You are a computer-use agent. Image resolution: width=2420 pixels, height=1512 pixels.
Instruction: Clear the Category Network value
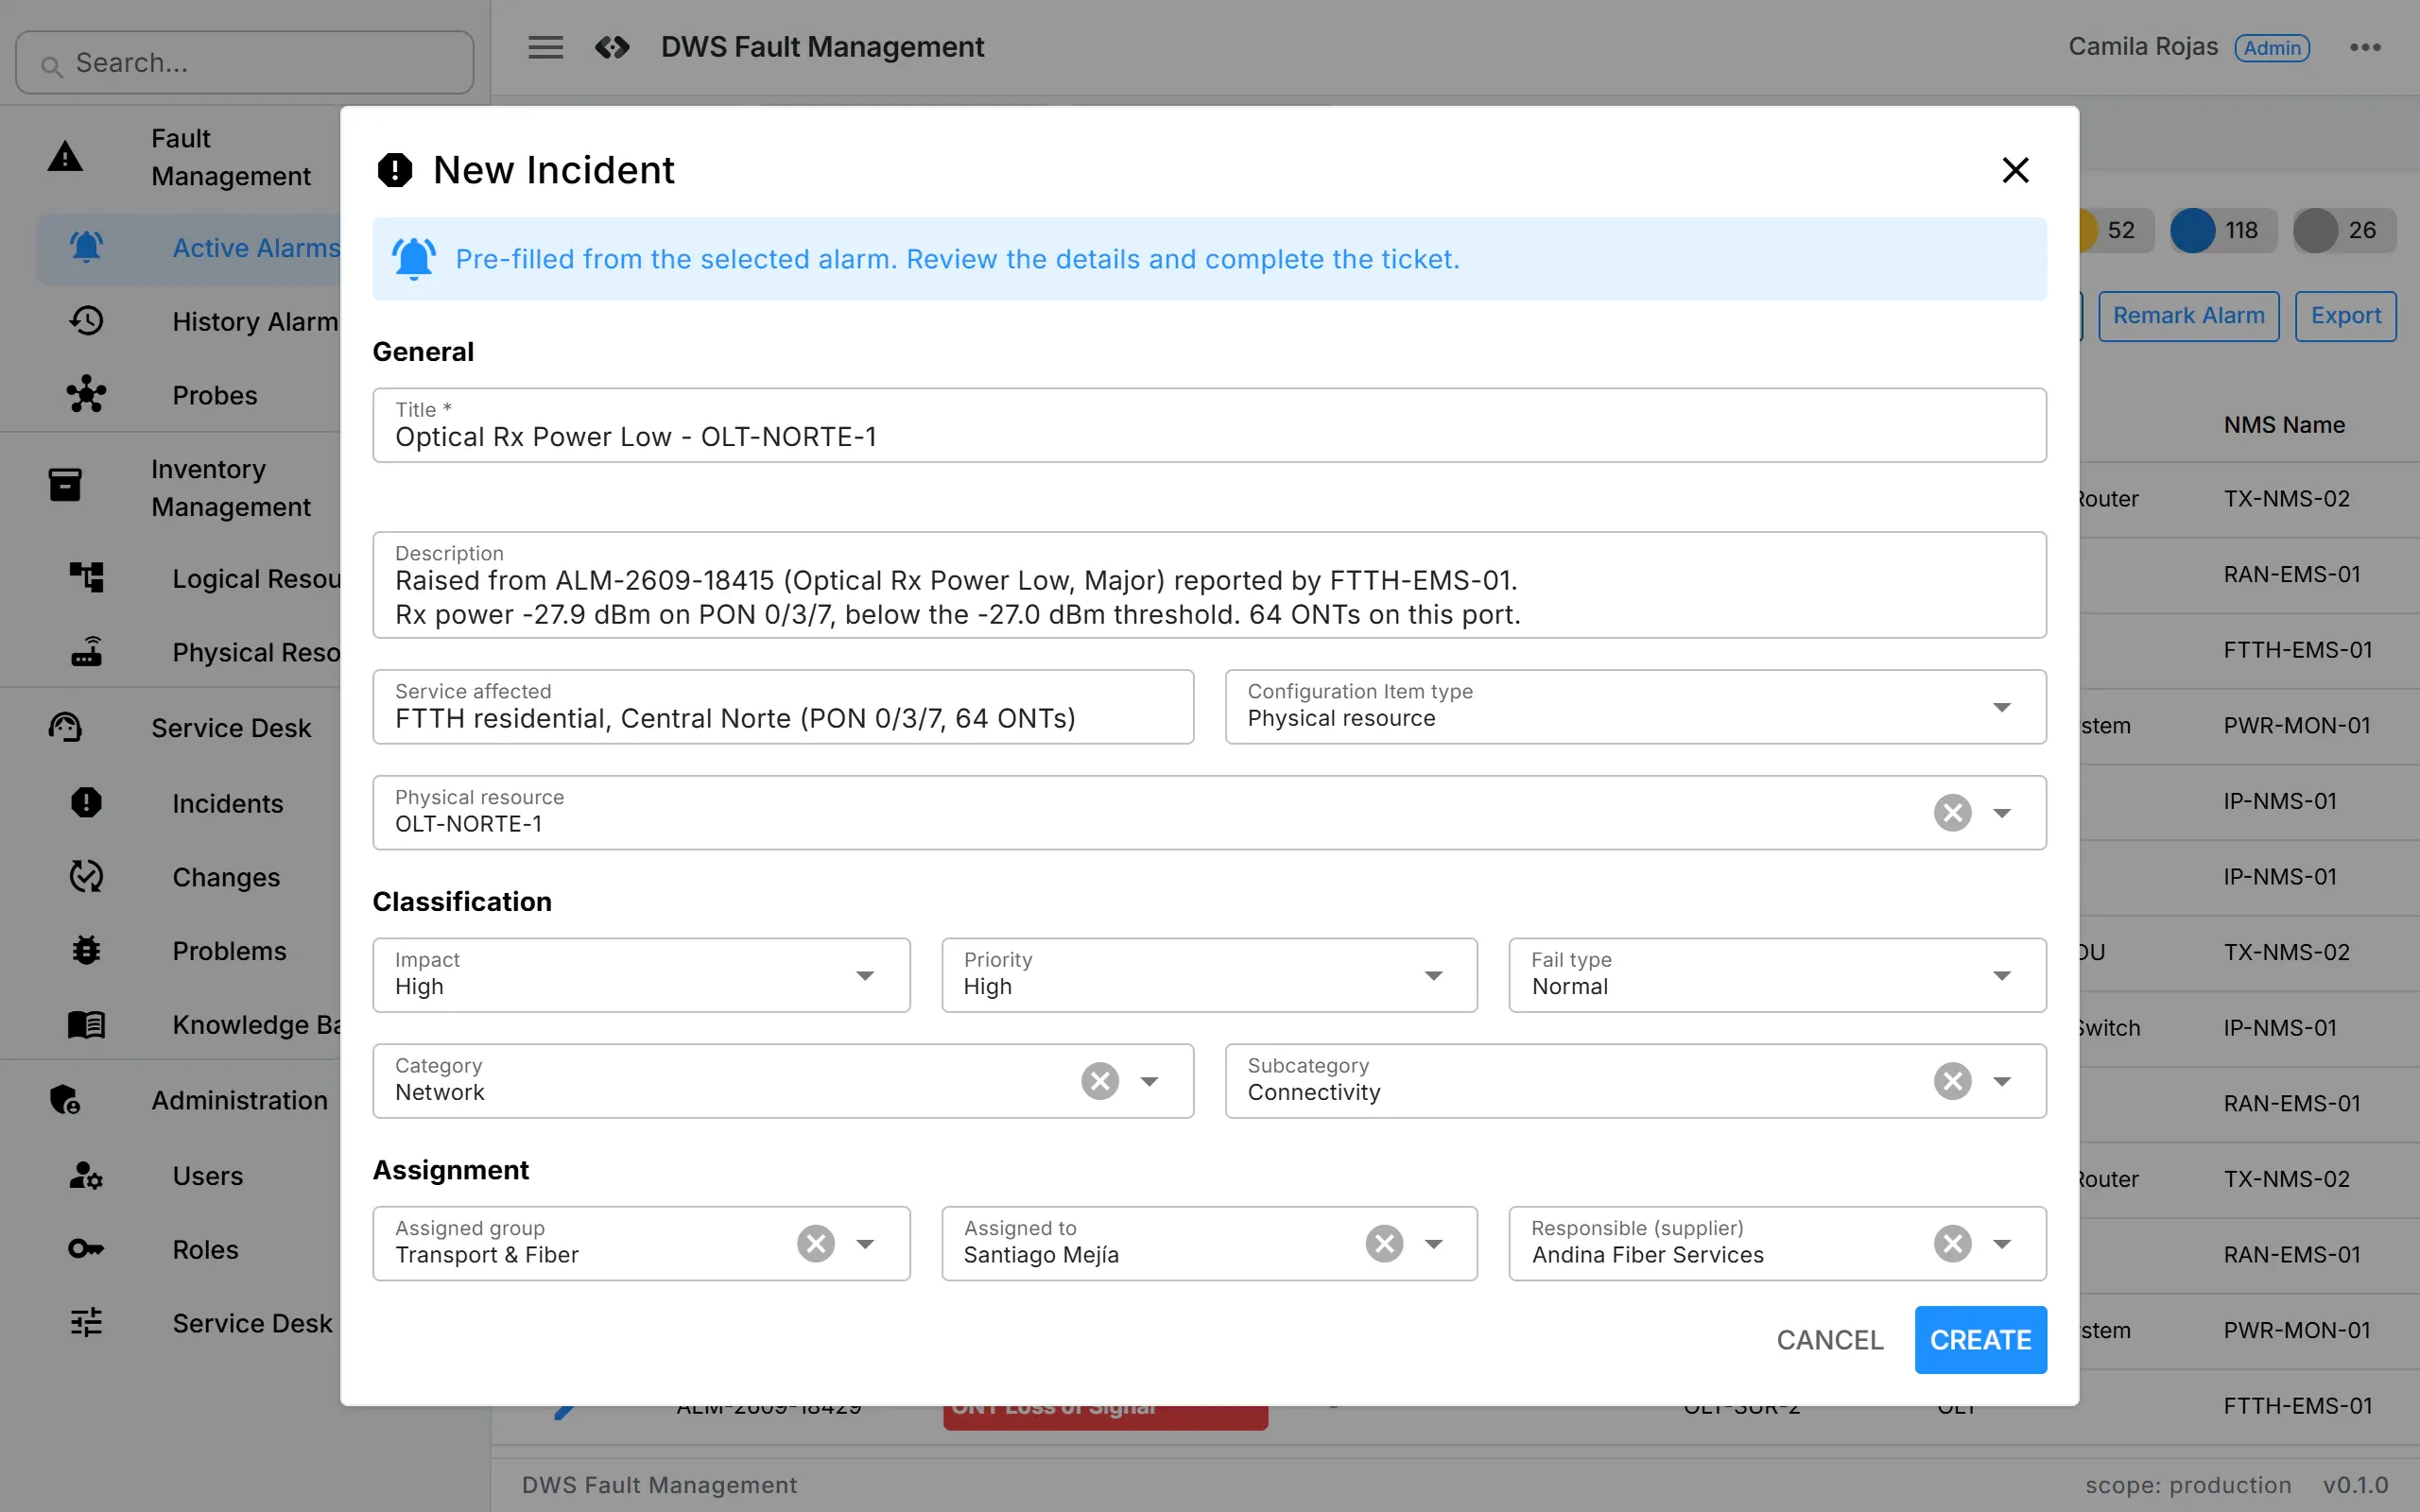point(1100,1081)
